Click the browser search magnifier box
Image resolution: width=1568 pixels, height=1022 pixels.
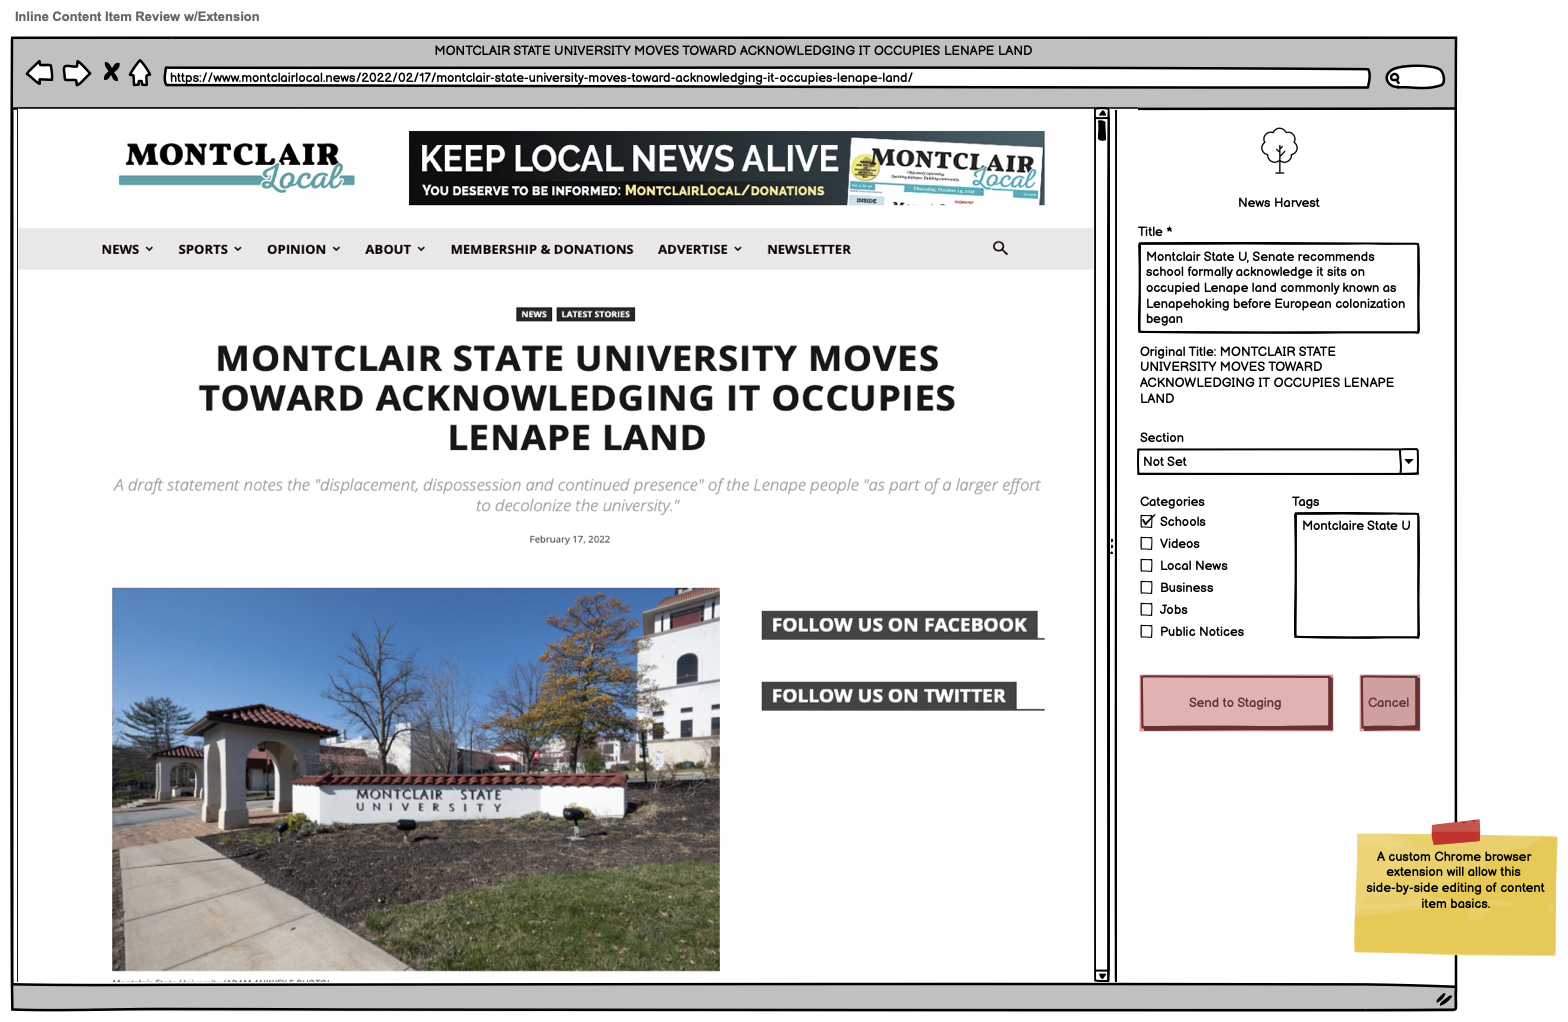[1414, 78]
